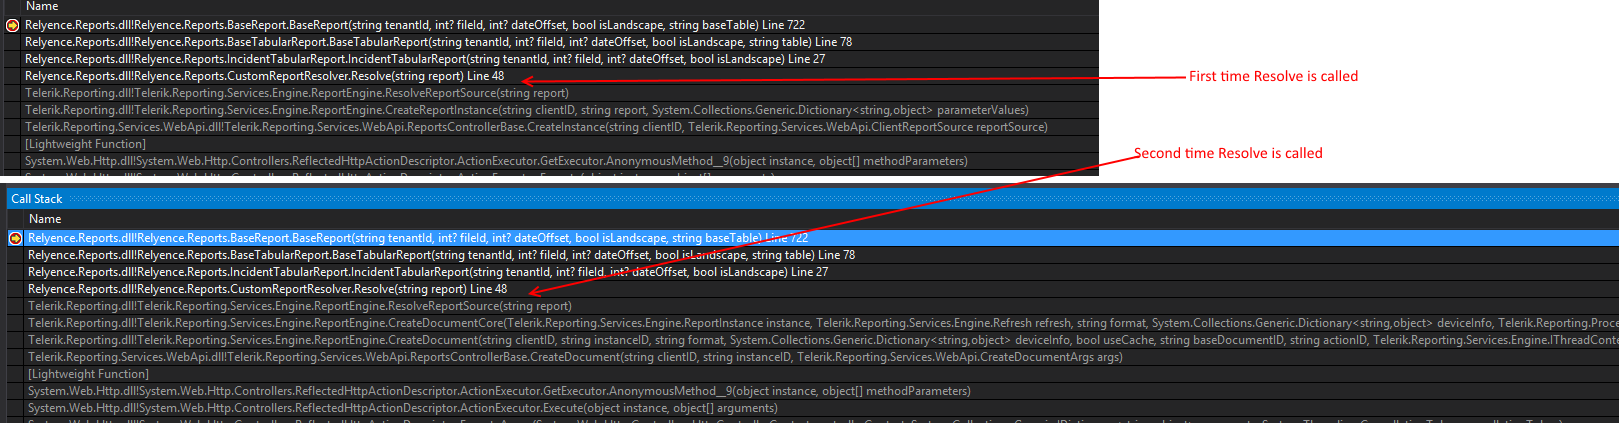Select BaseTabularReport Line 78 frame in lower Call Stack
This screenshot has height=423, width=1619.
point(442,255)
